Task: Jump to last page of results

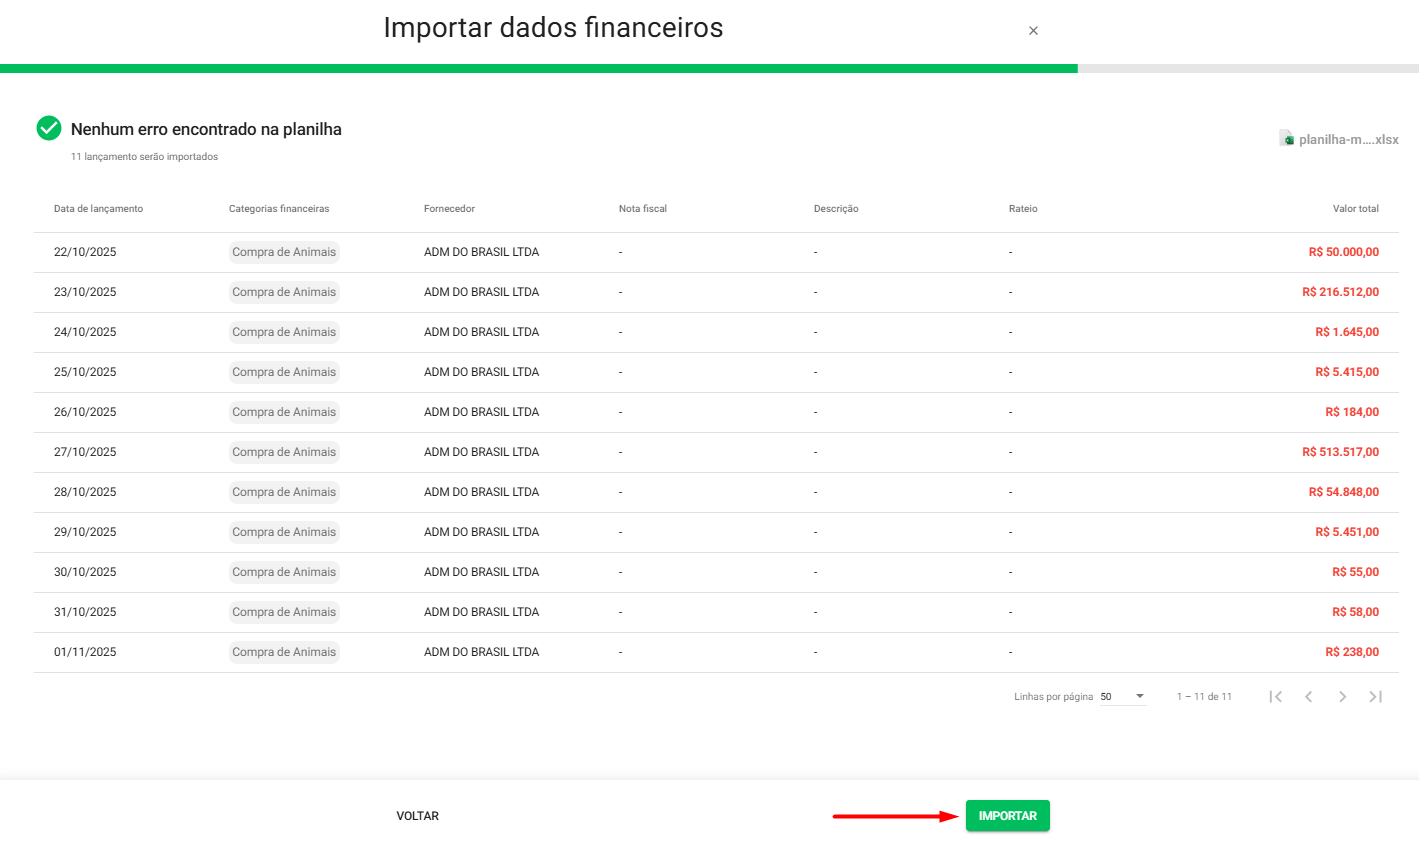Action: [x=1375, y=697]
